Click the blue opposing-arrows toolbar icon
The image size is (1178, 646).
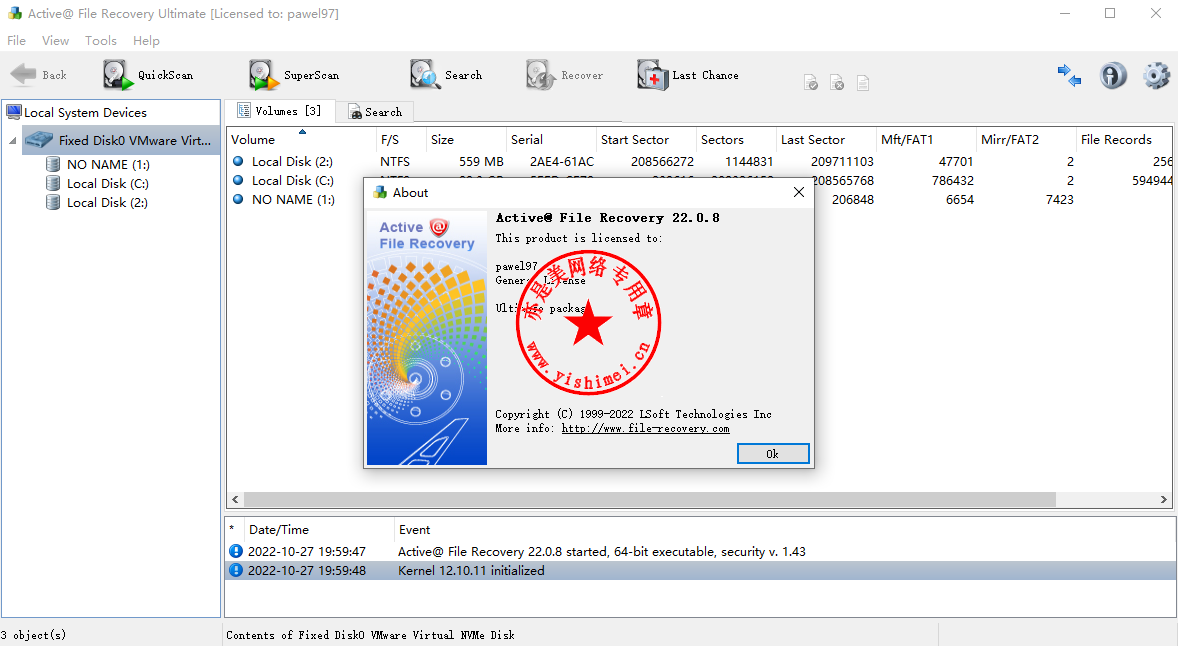coord(1069,75)
